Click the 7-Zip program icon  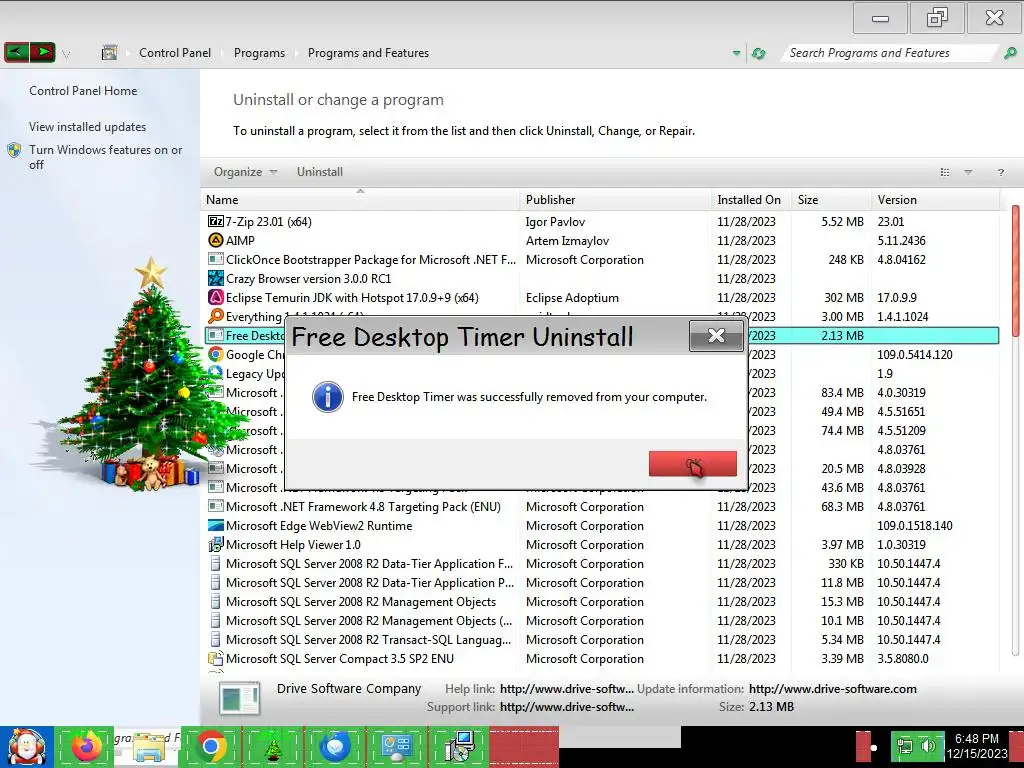[216, 221]
